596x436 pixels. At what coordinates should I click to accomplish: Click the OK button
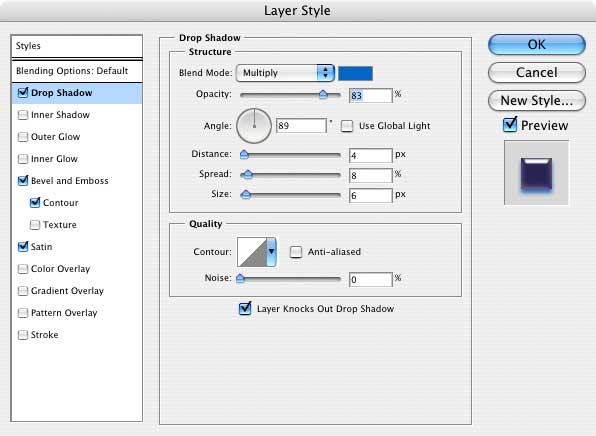click(536, 44)
